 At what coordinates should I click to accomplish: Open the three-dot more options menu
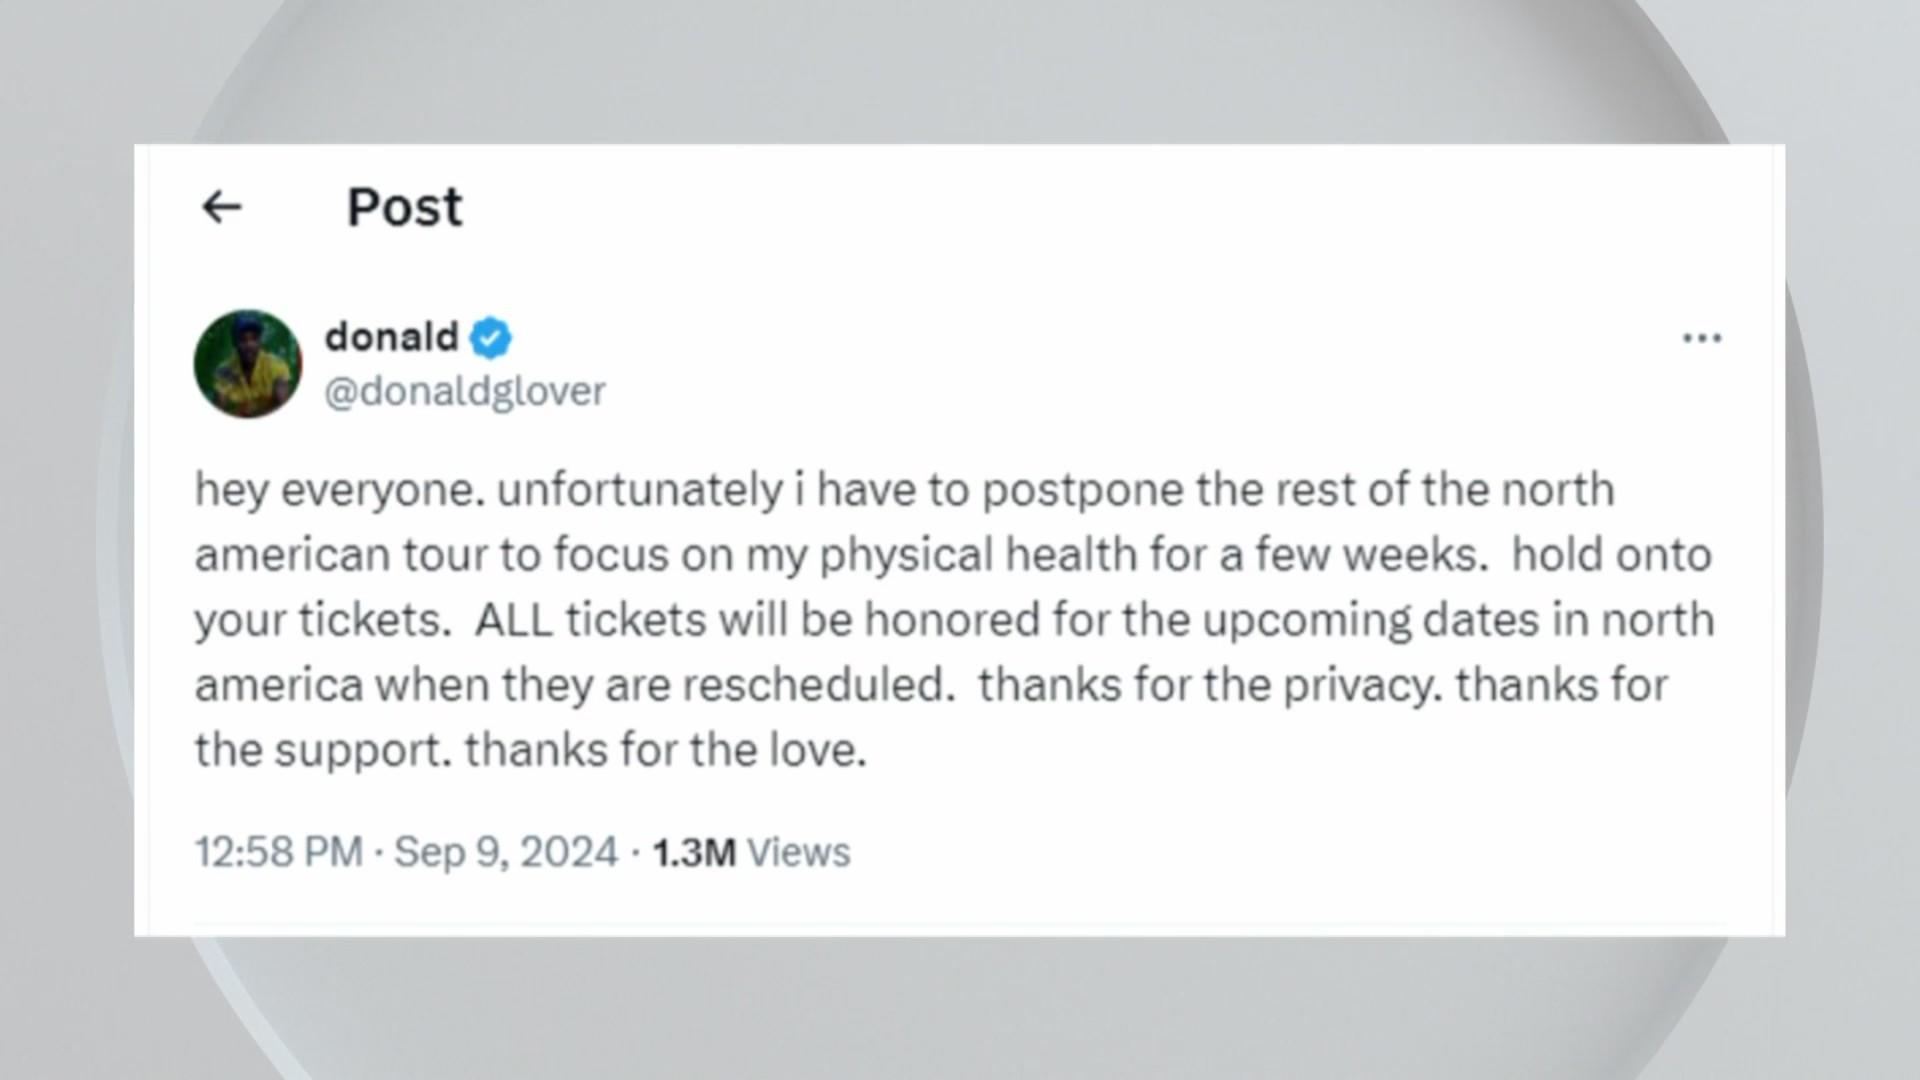pos(1702,338)
